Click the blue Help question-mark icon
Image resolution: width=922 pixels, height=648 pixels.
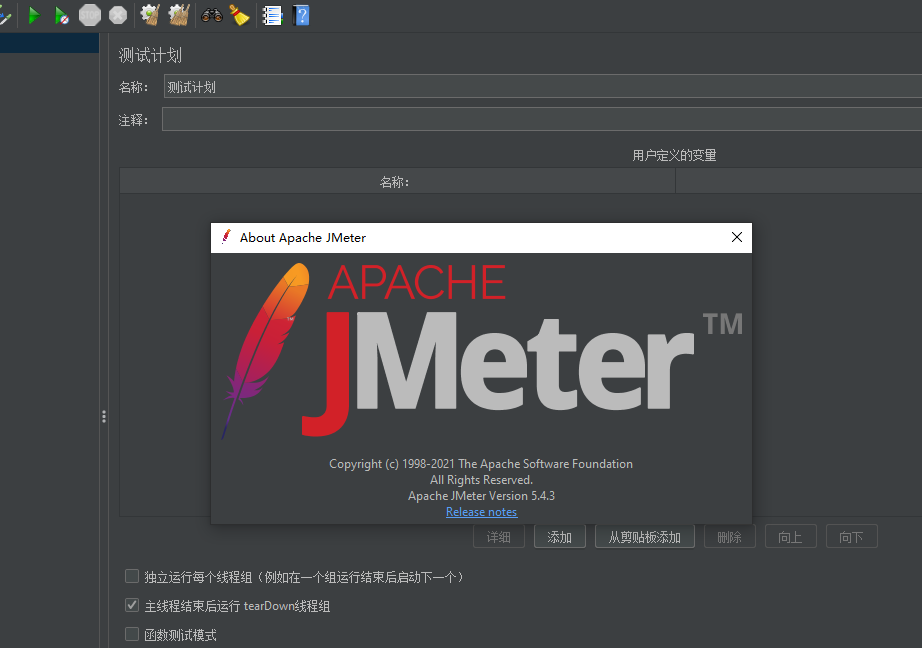(x=301, y=15)
